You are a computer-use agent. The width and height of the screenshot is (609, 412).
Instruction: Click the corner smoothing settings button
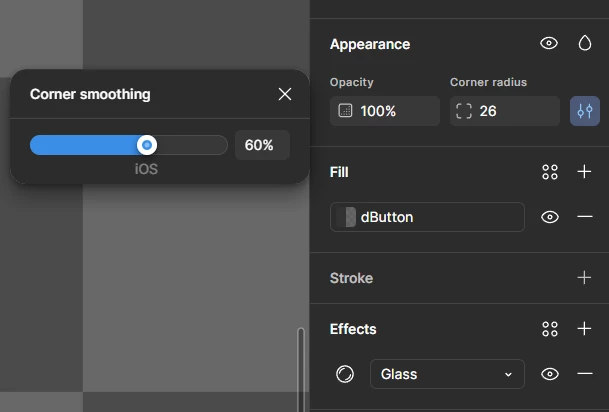585,111
